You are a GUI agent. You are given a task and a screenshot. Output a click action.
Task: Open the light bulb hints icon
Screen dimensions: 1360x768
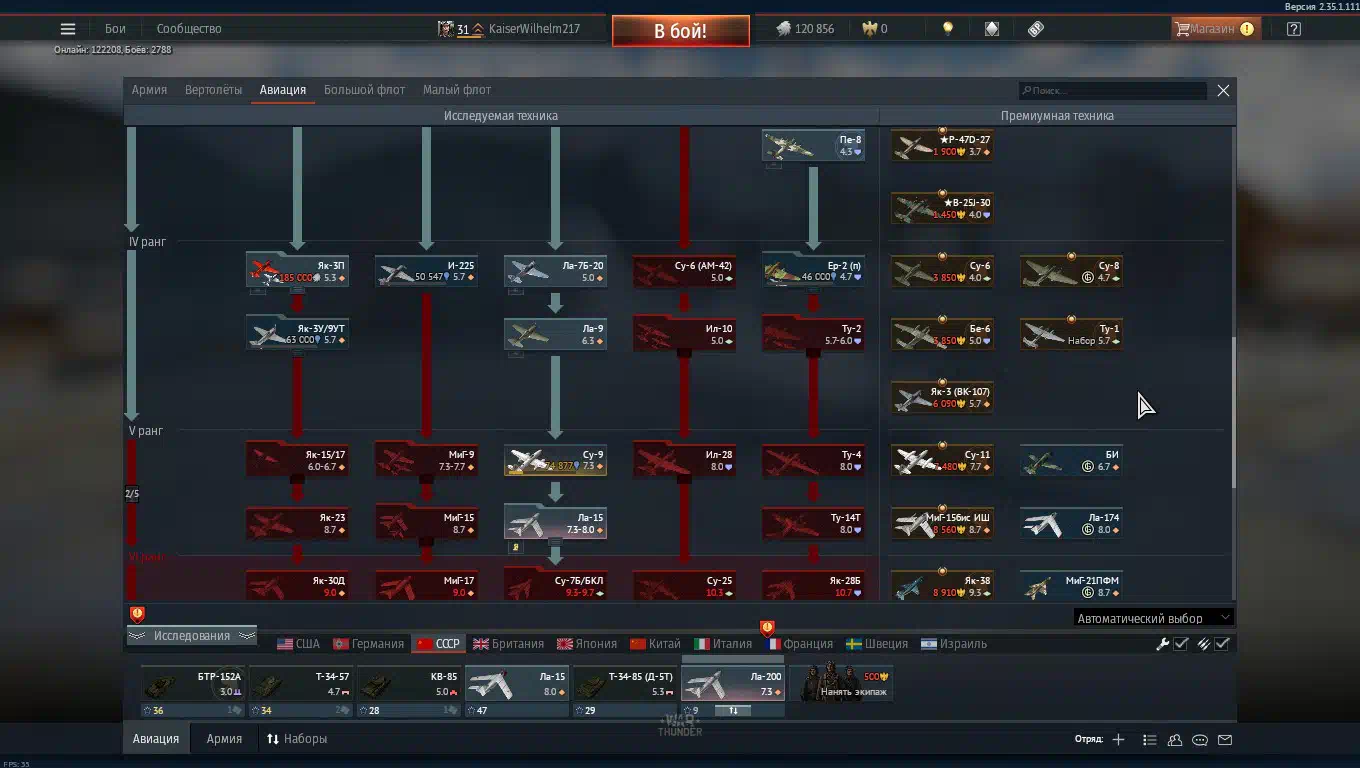(x=948, y=29)
